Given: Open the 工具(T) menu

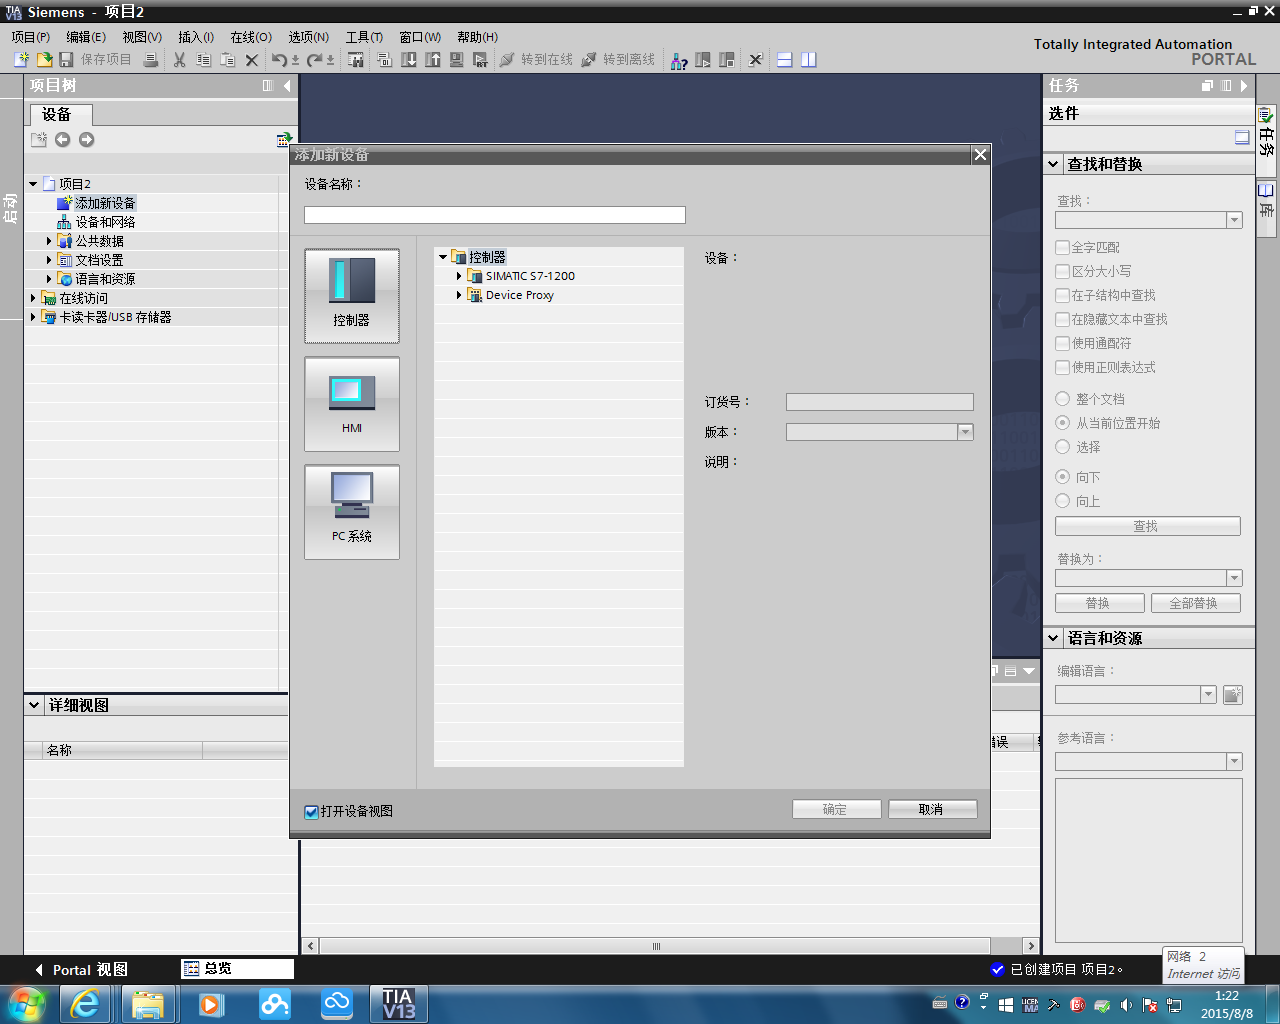Looking at the screenshot, I should tap(364, 37).
